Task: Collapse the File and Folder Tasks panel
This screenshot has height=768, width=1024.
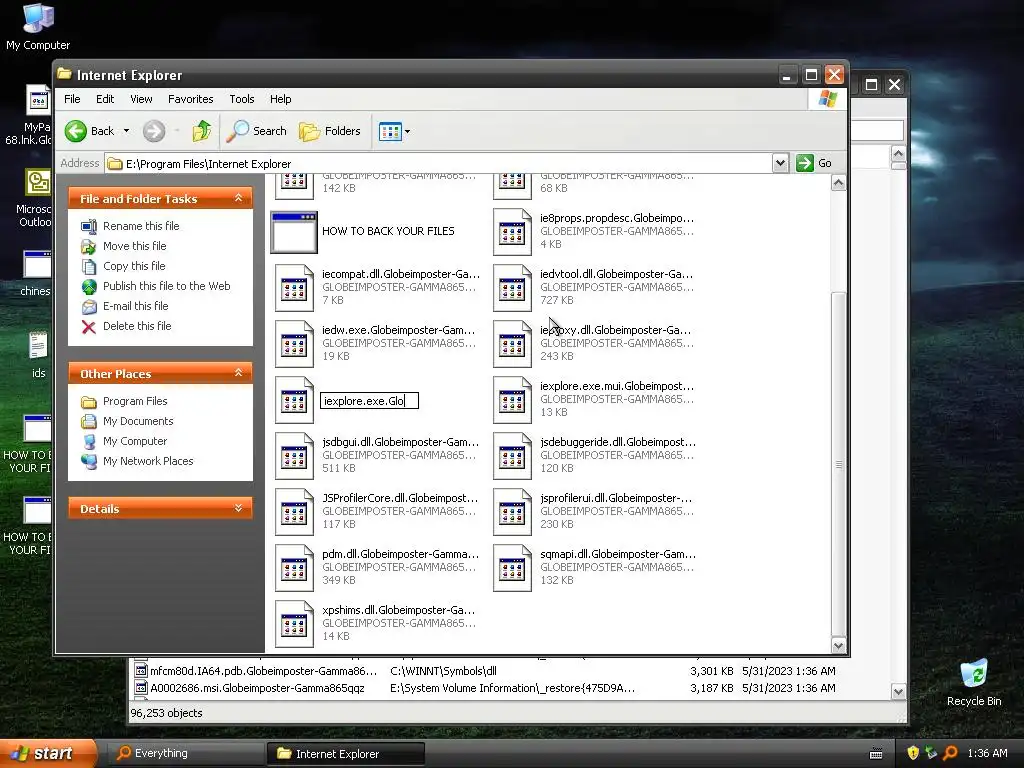Action: click(238, 198)
